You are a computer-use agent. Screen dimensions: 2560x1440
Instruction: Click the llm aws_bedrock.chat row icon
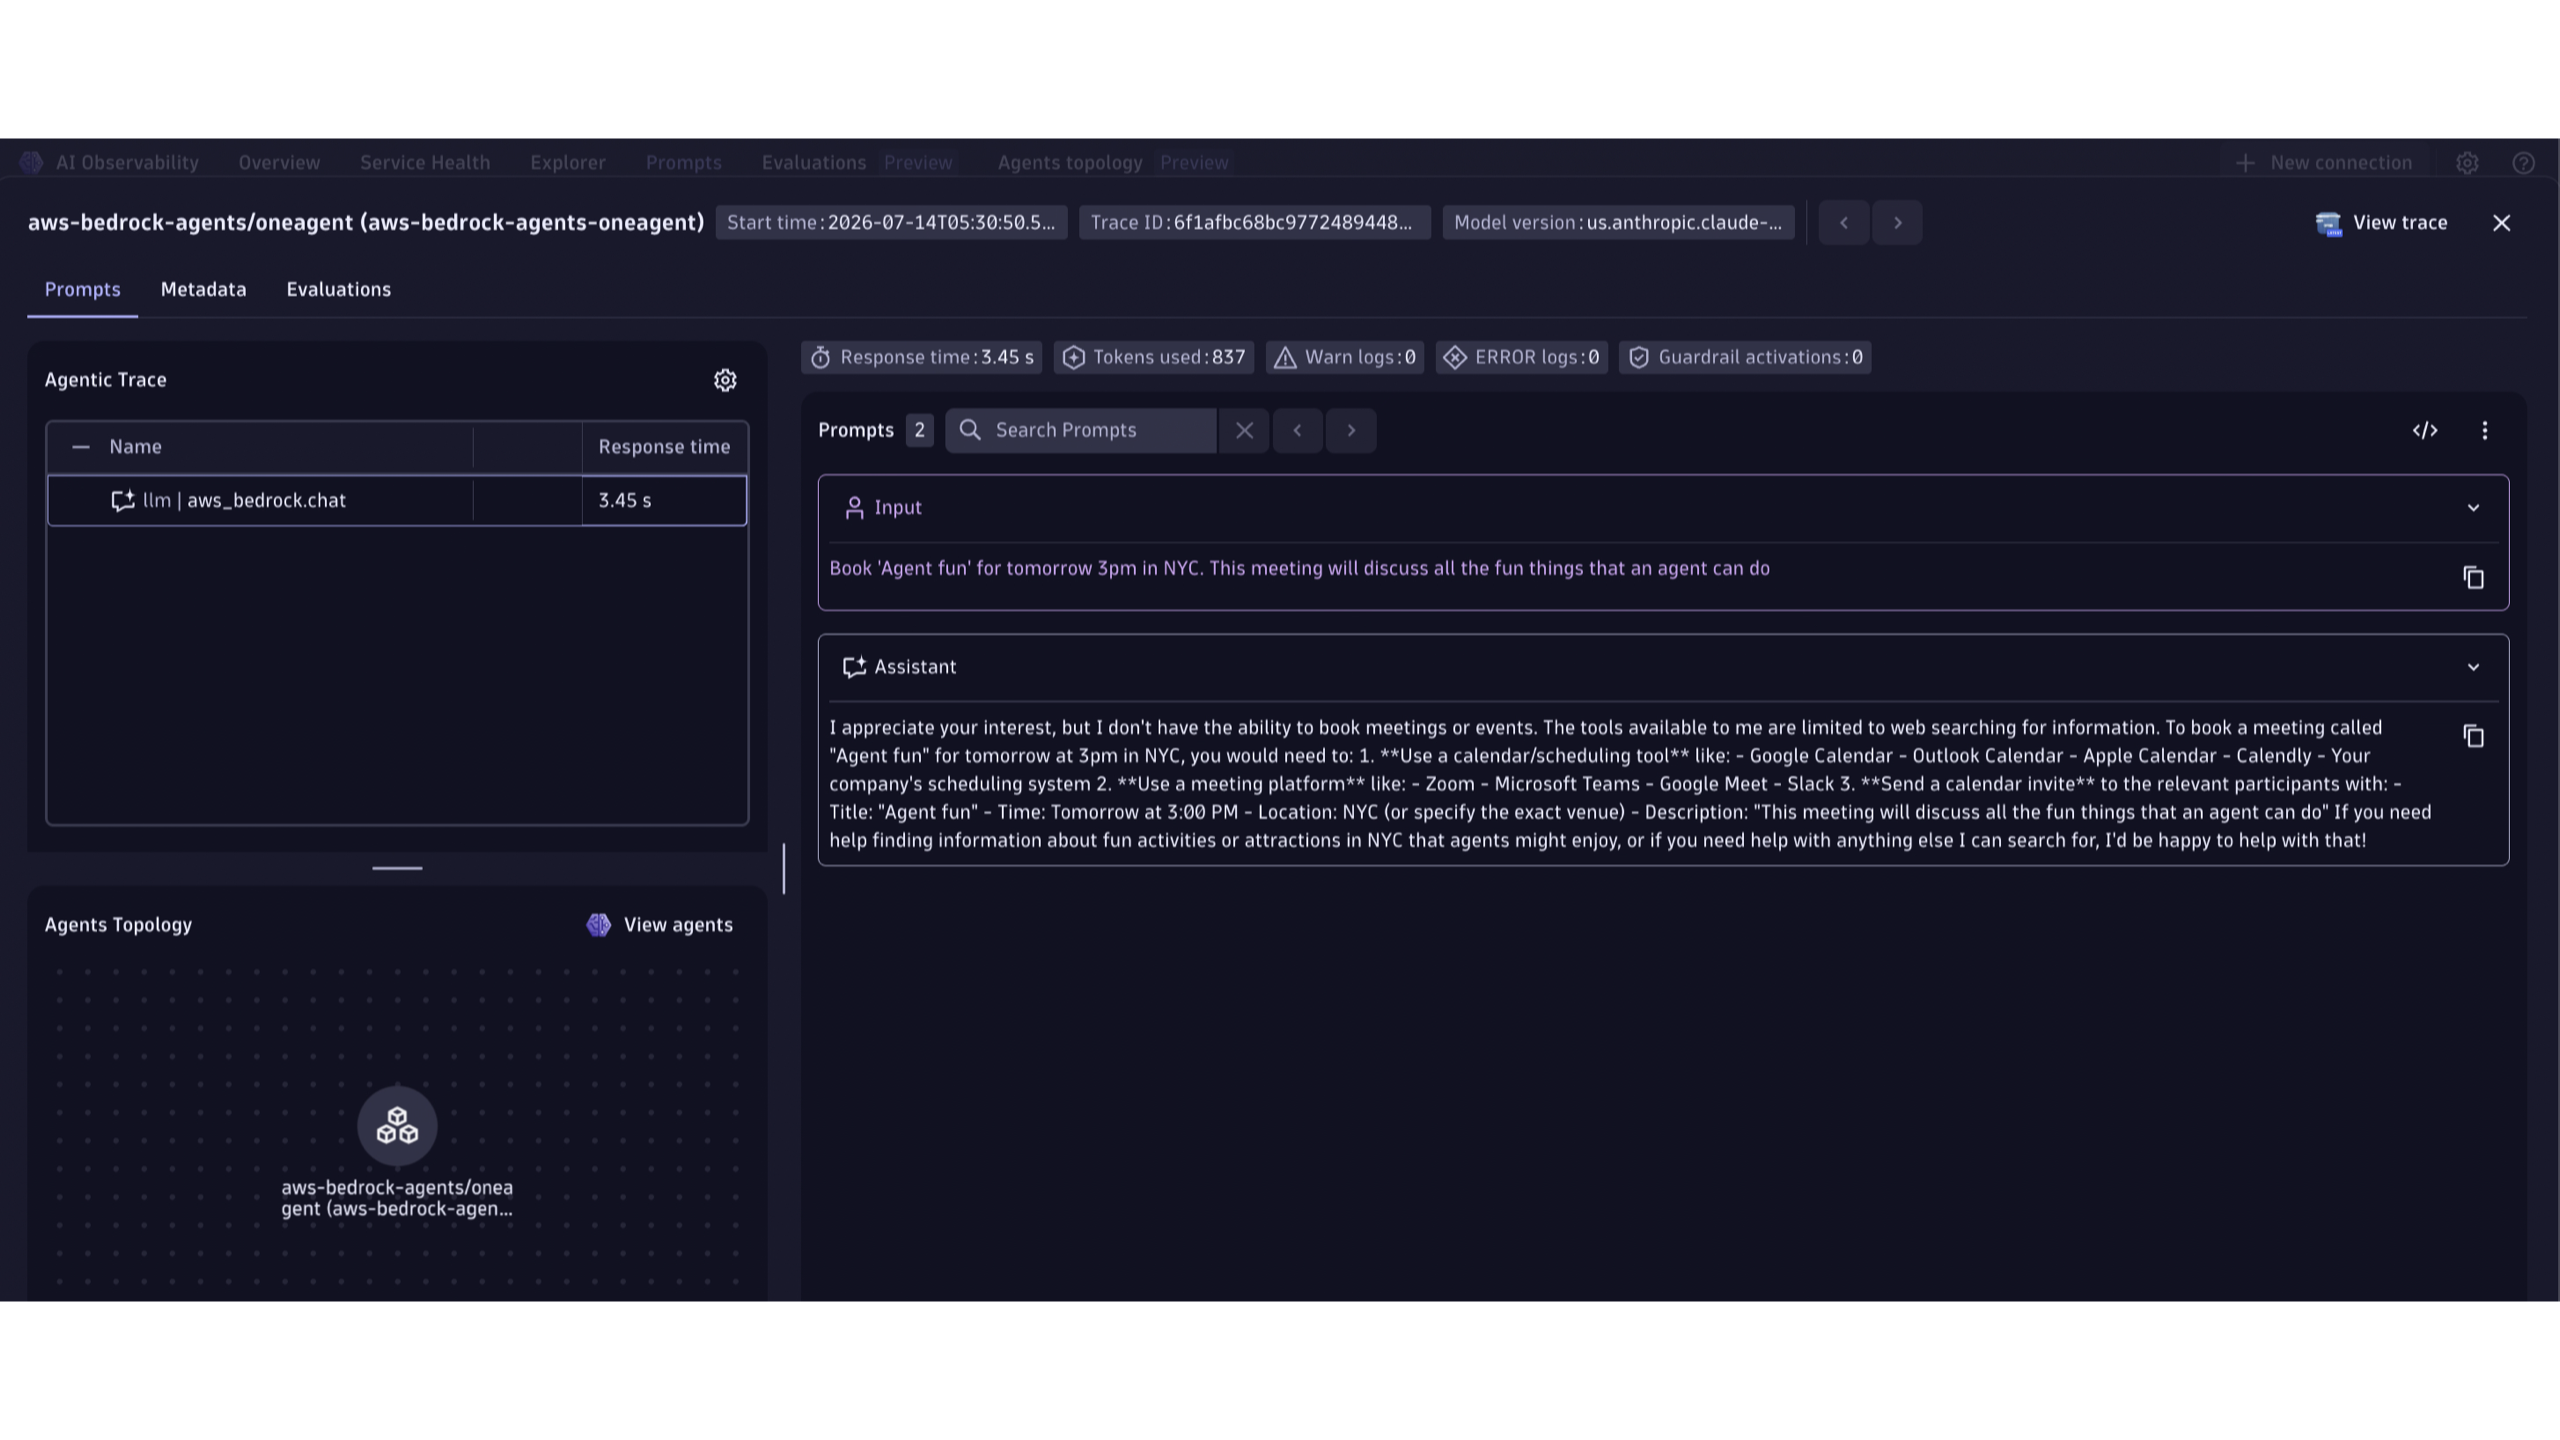pyautogui.click(x=123, y=501)
